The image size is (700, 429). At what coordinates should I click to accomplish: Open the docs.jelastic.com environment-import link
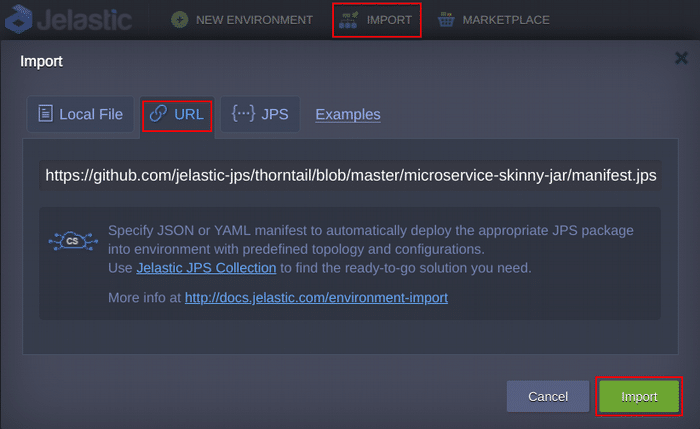316,297
